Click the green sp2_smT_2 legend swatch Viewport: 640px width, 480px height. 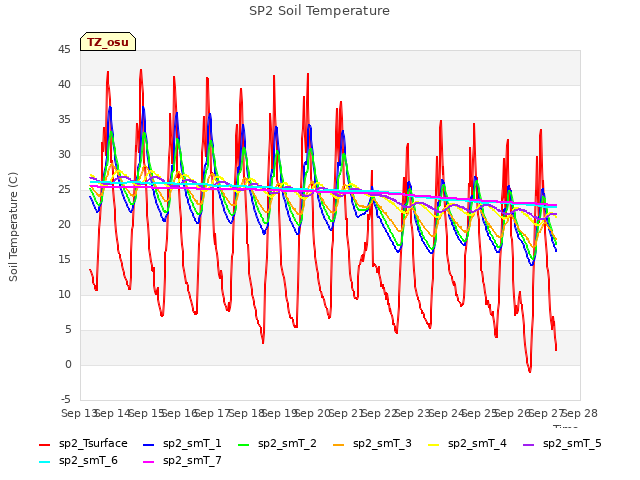coord(244,444)
